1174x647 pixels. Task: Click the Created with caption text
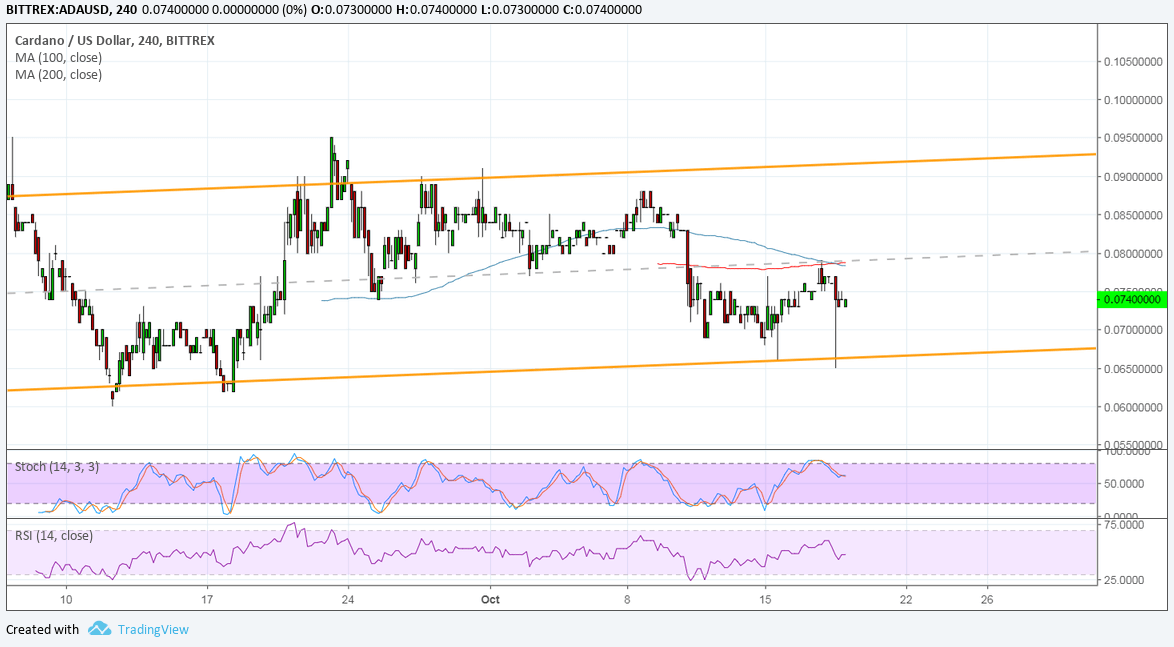pos(42,630)
